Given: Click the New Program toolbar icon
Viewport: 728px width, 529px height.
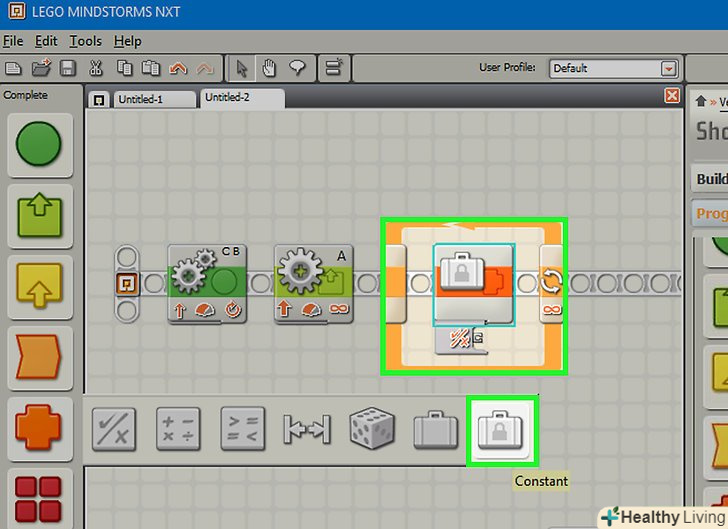Looking at the screenshot, I should [13, 69].
